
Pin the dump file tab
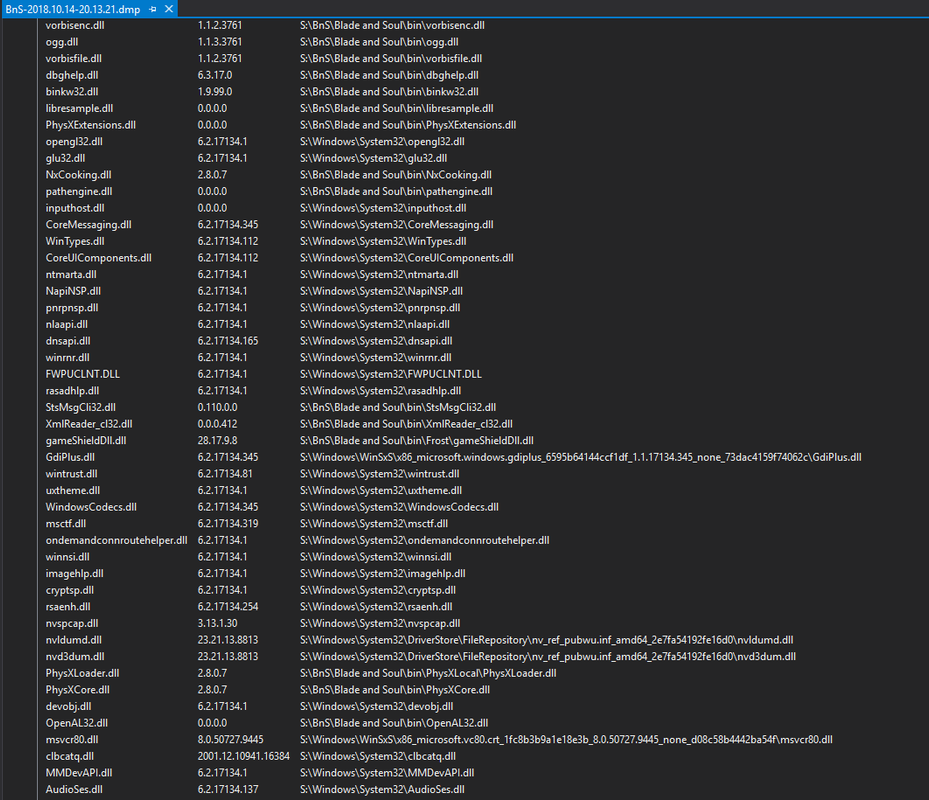tap(153, 9)
